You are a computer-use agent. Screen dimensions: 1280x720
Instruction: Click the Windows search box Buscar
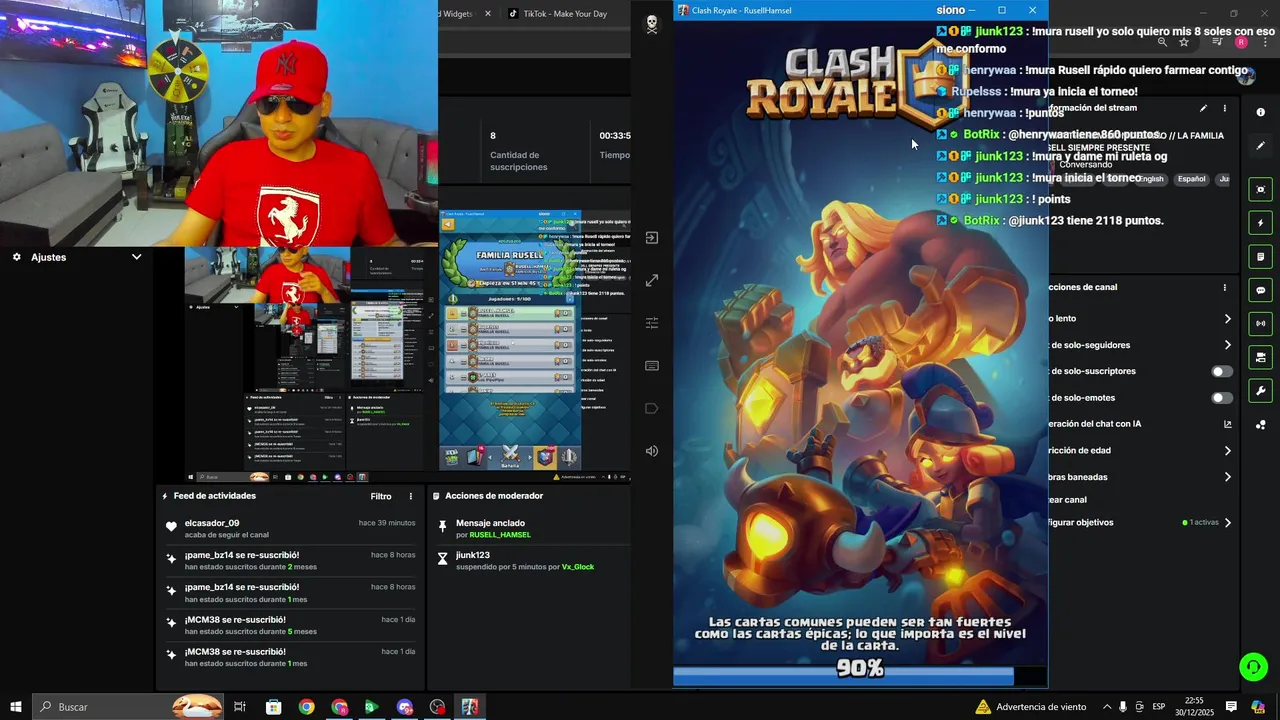pyautogui.click(x=128, y=707)
